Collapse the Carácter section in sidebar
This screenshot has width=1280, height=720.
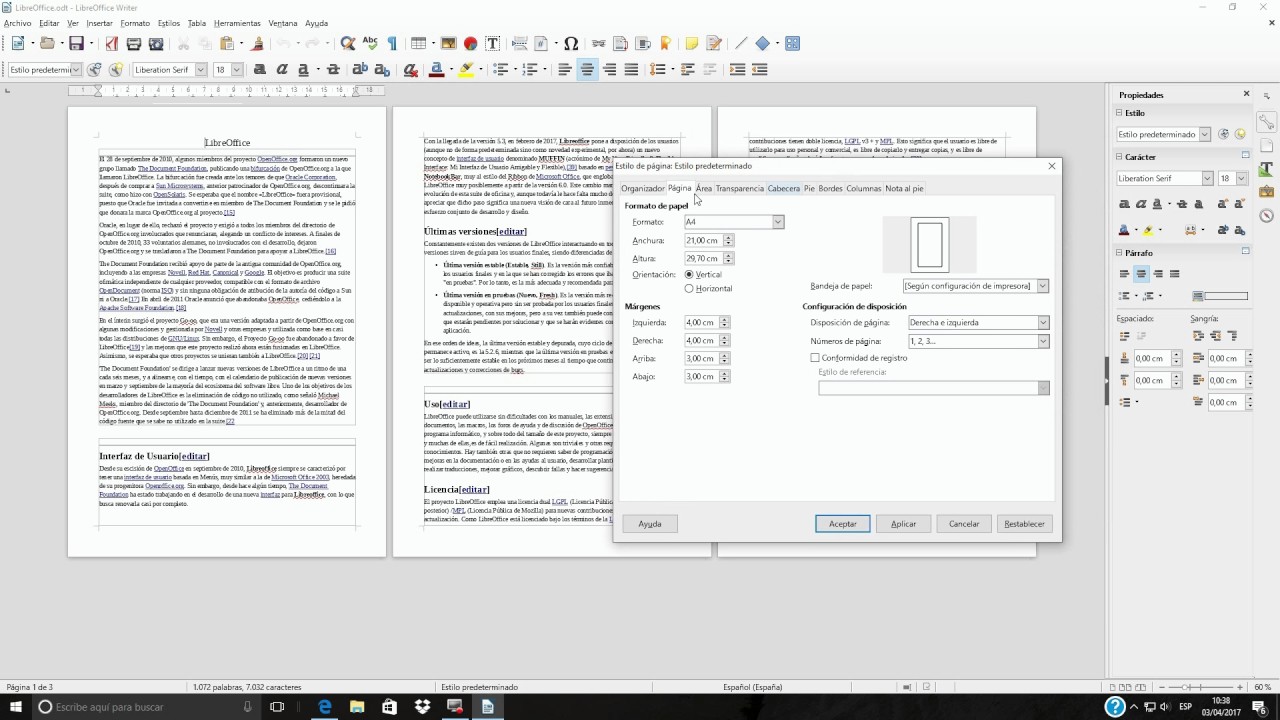click(x=1120, y=157)
